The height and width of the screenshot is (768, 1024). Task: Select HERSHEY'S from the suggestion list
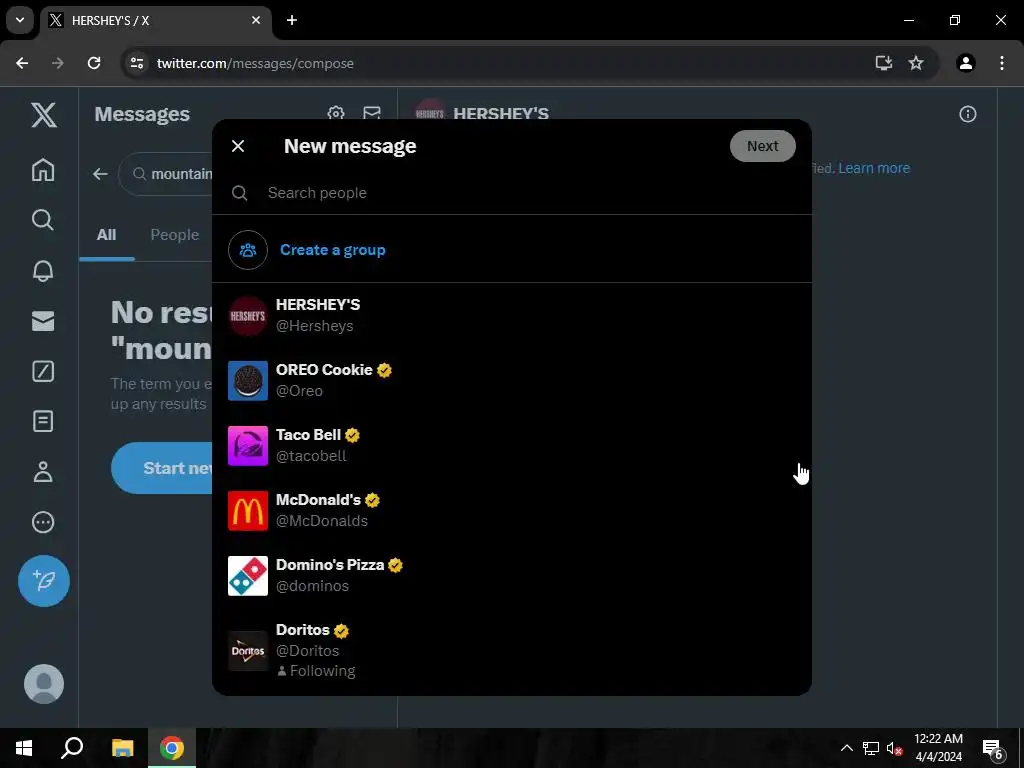tap(512, 315)
